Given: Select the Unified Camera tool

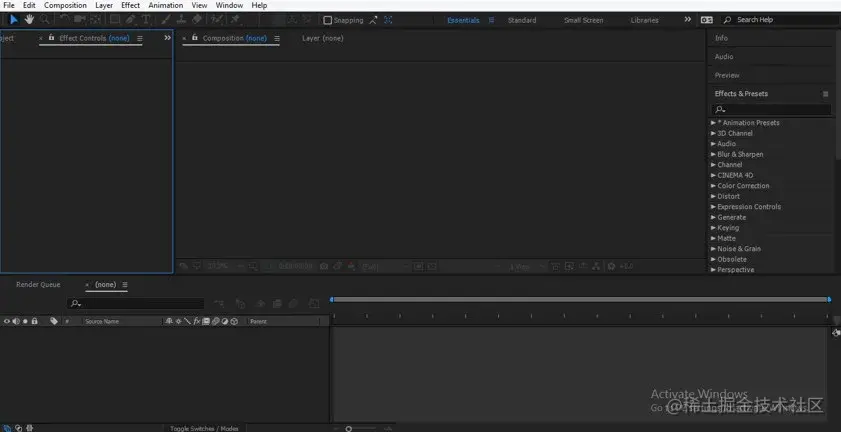Looking at the screenshot, I should coord(80,20).
